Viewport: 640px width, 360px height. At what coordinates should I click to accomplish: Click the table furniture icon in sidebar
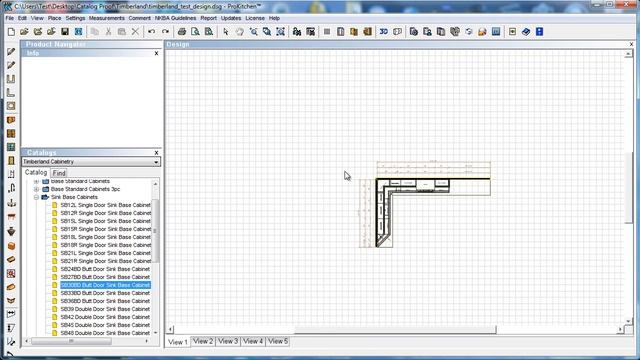[11, 217]
